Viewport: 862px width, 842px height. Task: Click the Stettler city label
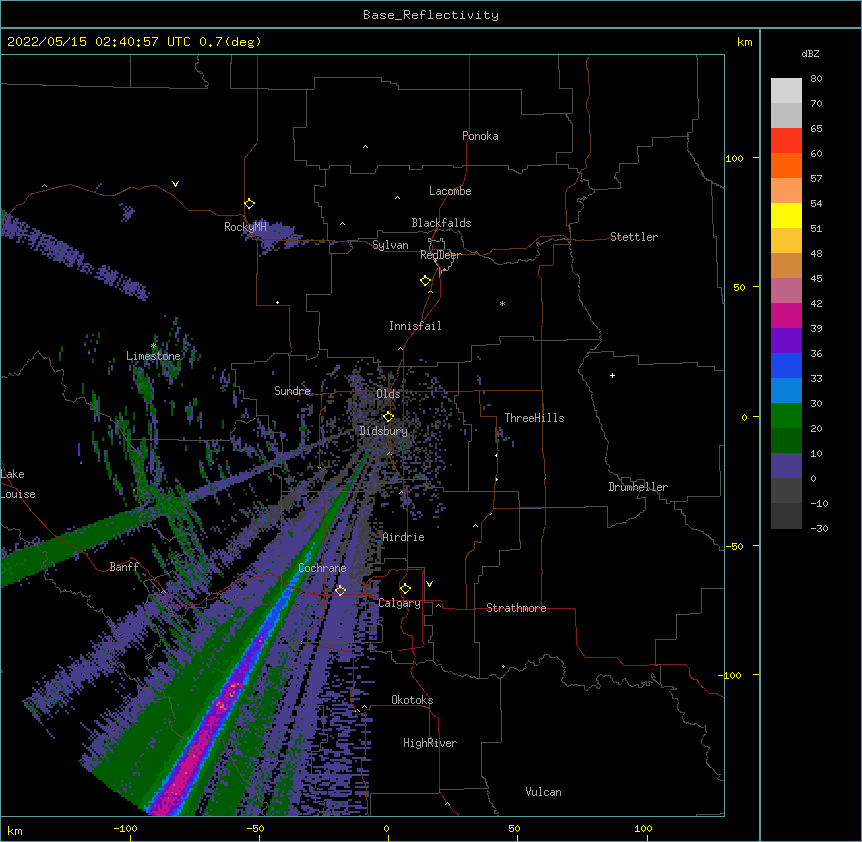pyautogui.click(x=634, y=237)
